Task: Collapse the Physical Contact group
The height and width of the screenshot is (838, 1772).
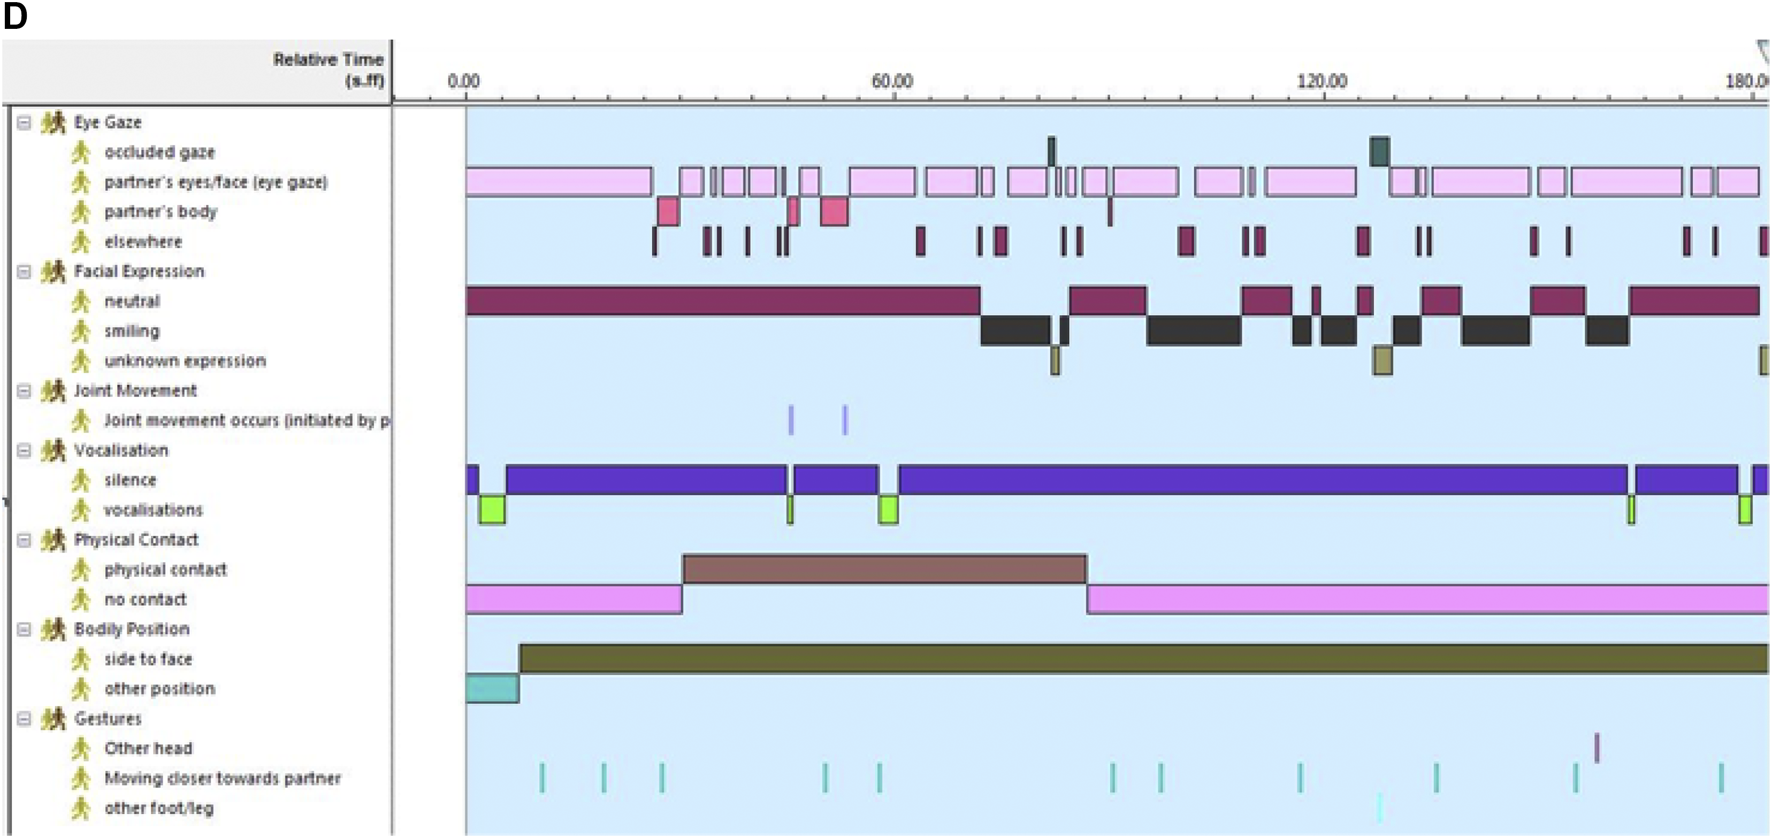Action: [24, 540]
